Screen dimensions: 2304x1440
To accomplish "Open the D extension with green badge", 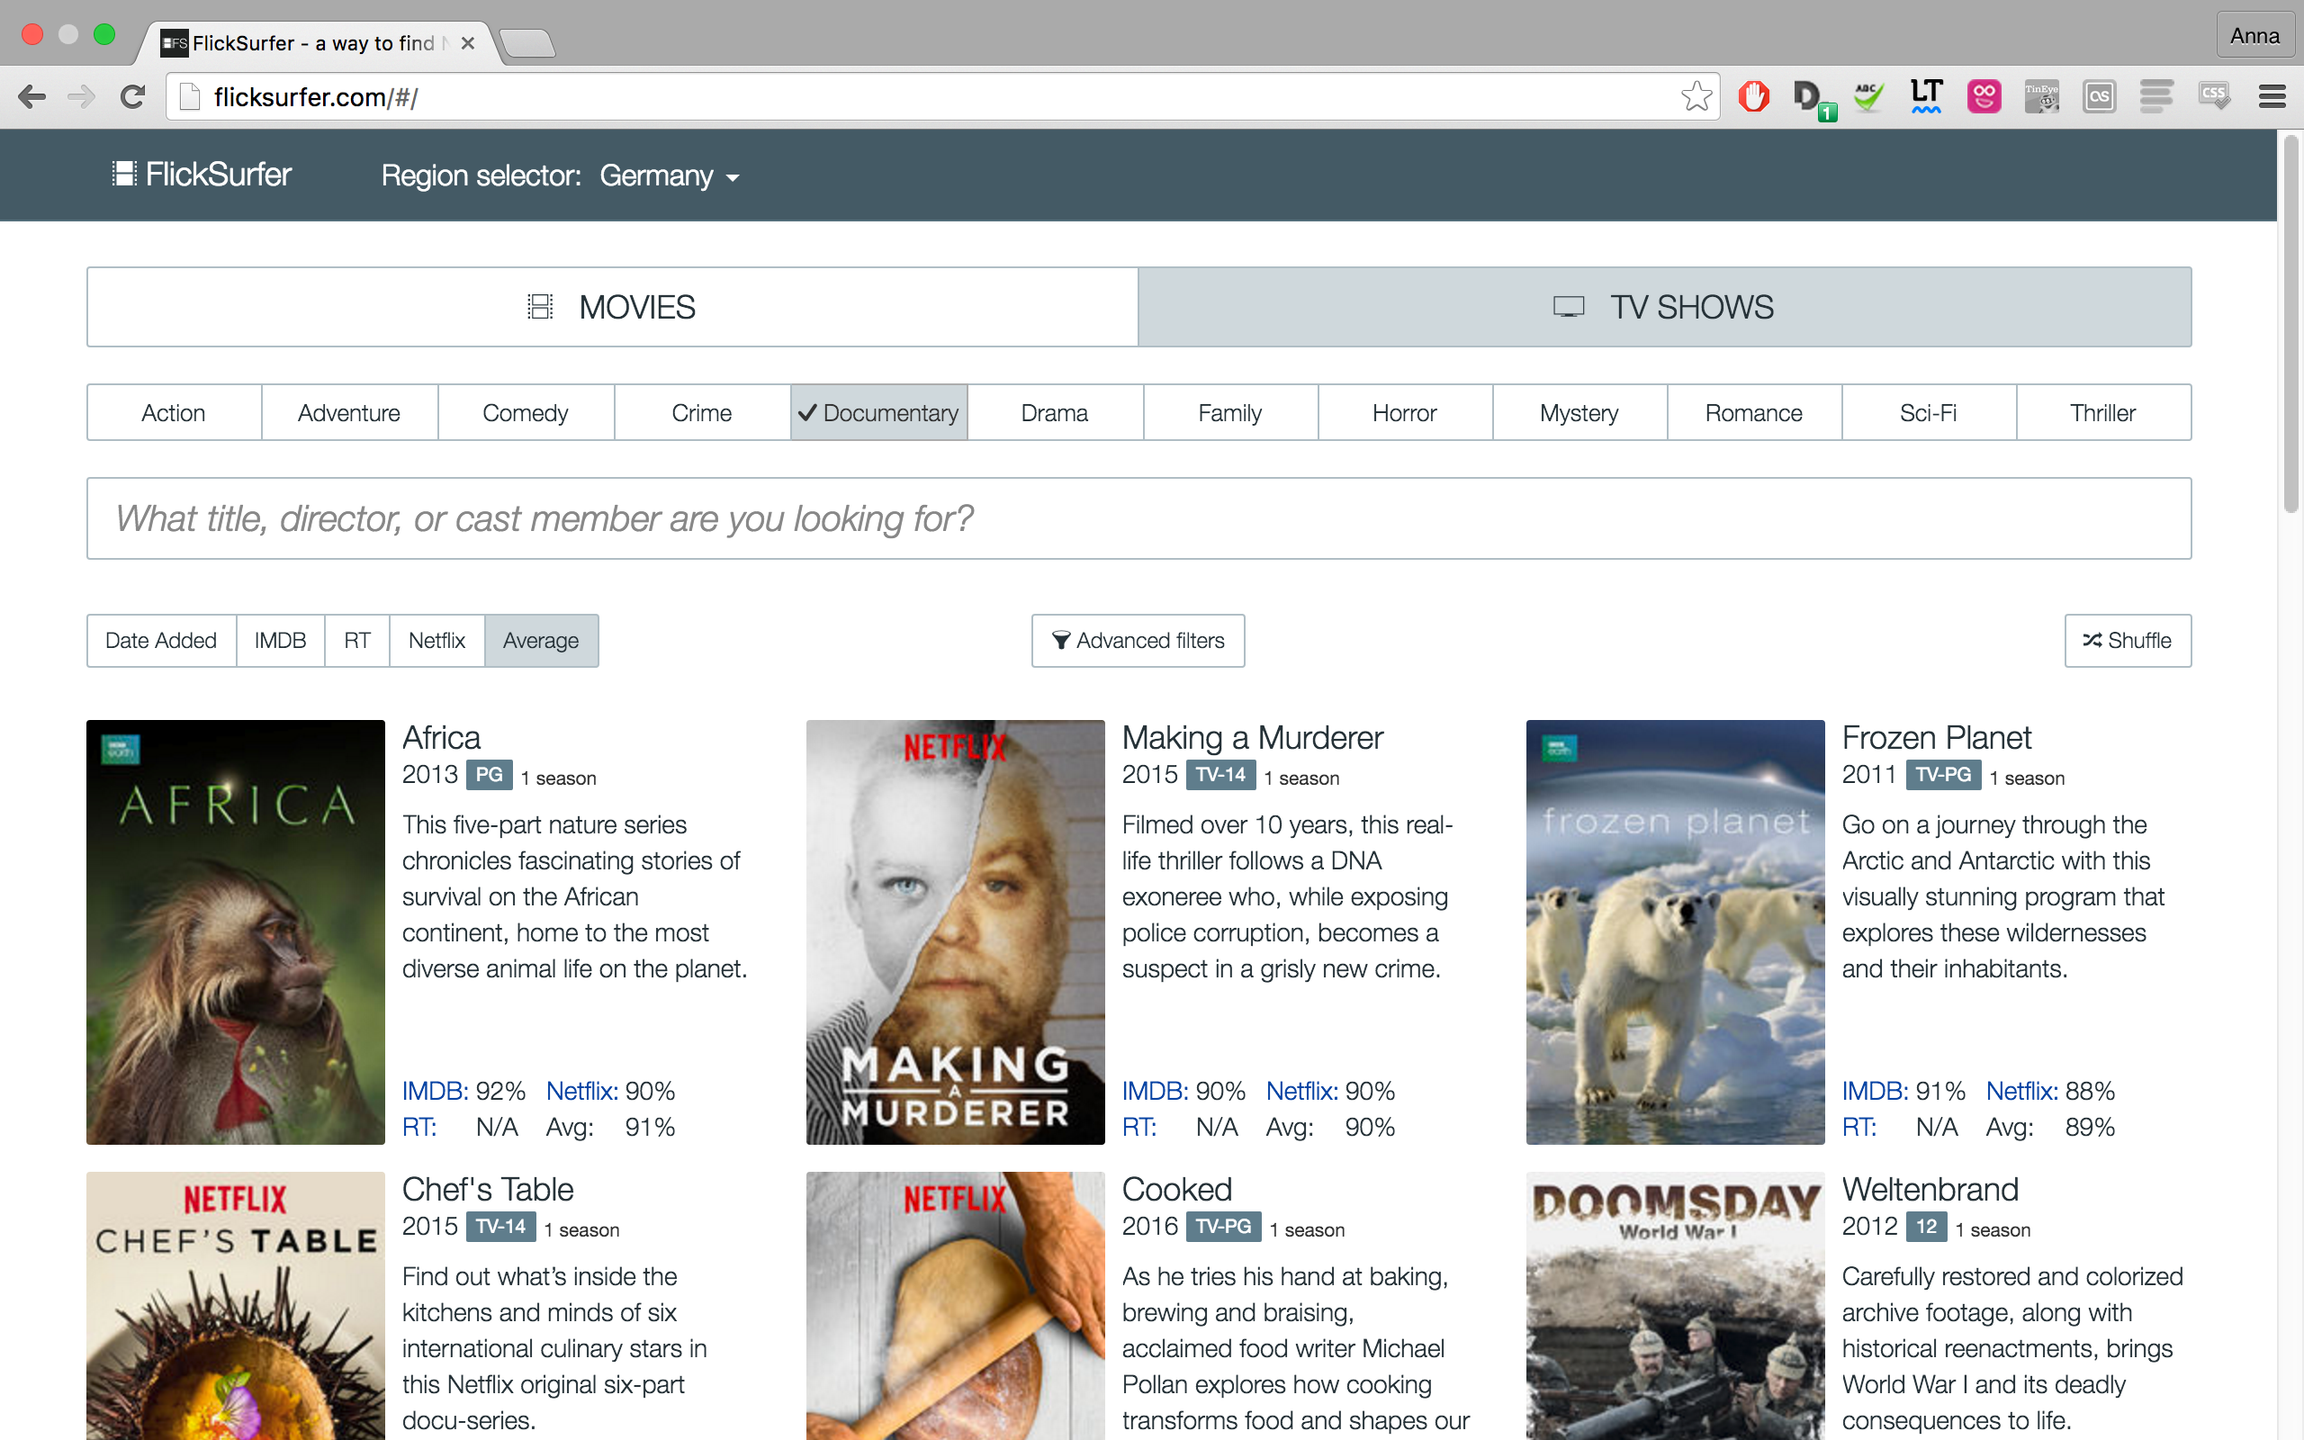I will click(1812, 99).
